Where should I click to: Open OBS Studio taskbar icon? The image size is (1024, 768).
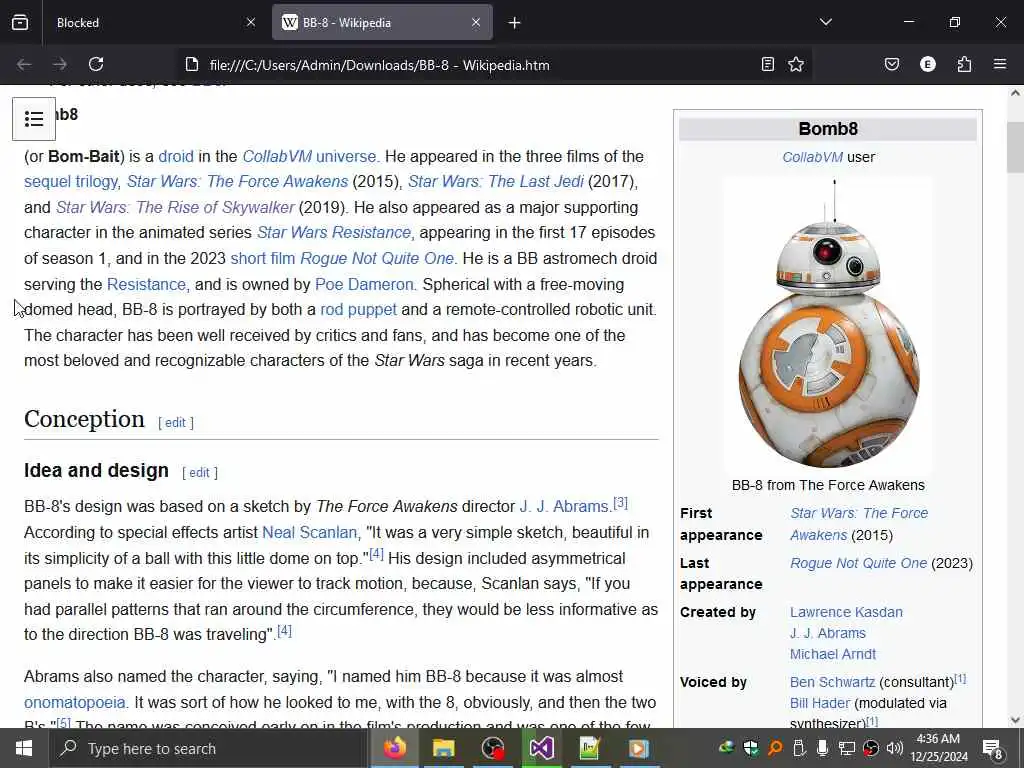492,748
